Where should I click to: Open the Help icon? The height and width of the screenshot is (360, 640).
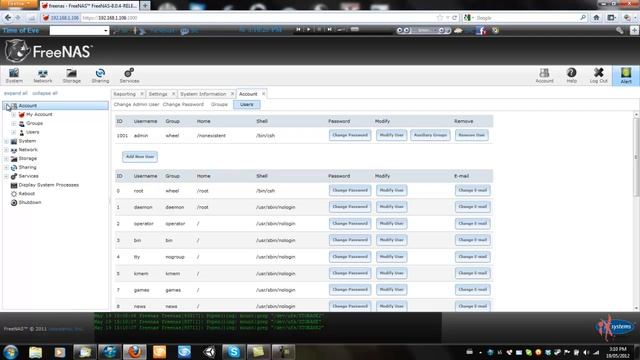tap(571, 76)
